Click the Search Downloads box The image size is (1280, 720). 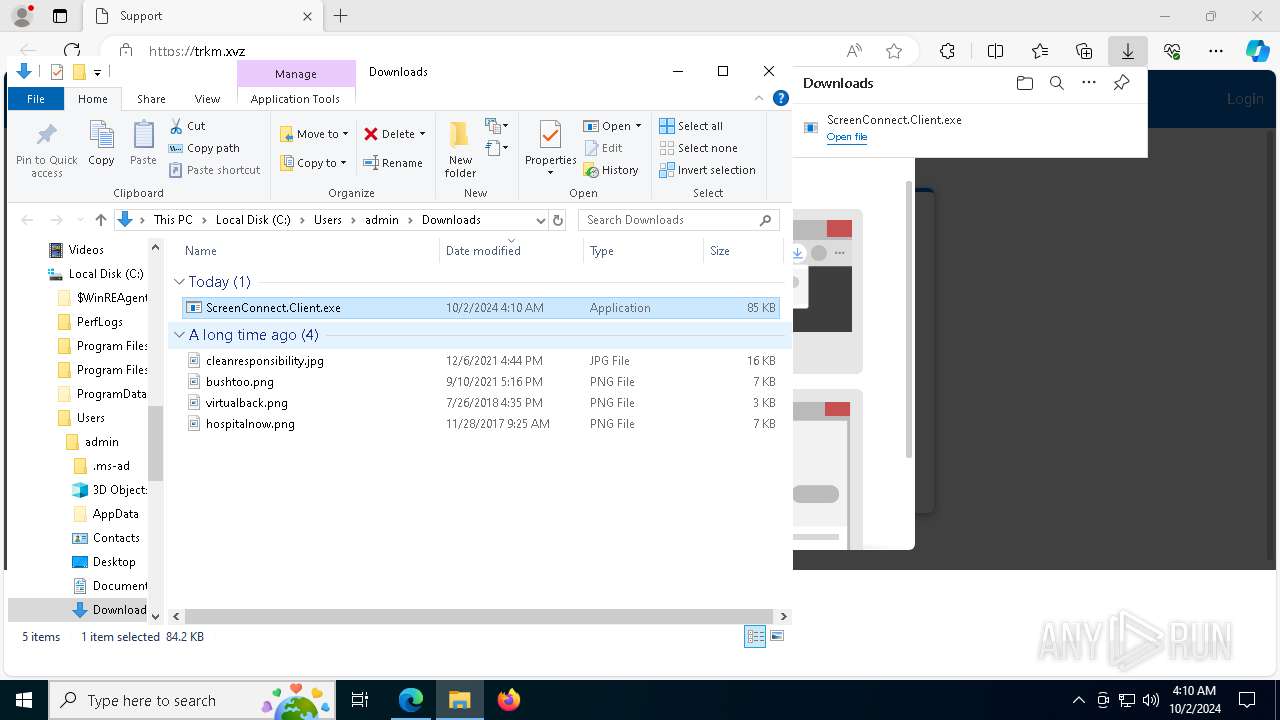point(679,220)
